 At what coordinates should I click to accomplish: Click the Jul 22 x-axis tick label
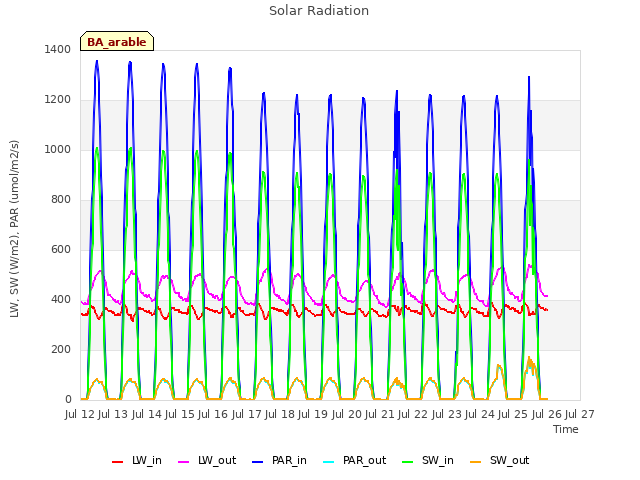coord(413,414)
